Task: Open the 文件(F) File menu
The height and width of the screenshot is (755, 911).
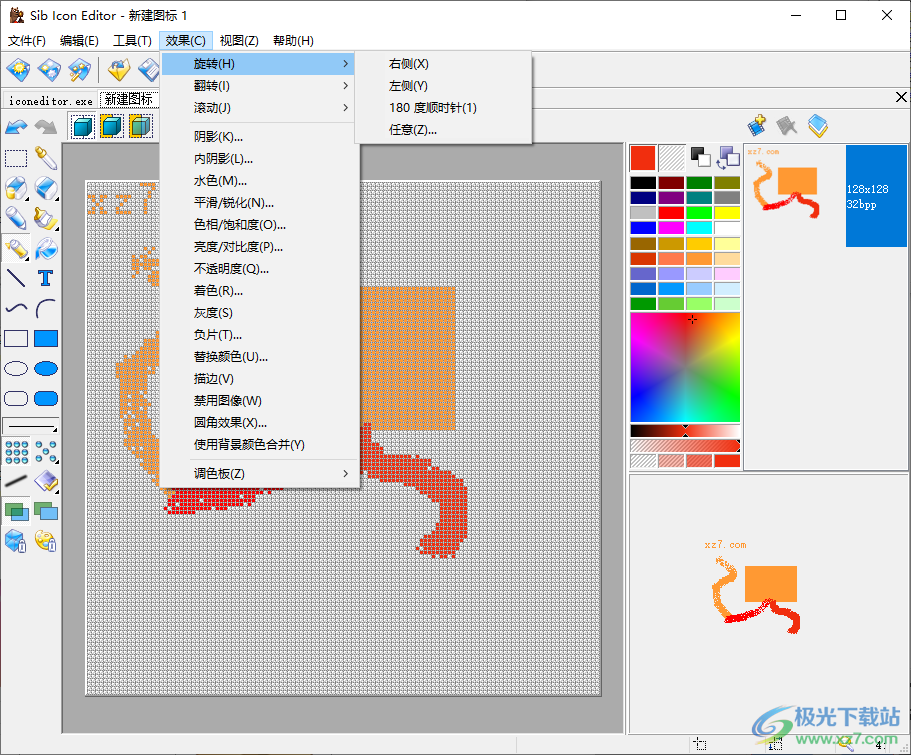Action: pos(27,41)
